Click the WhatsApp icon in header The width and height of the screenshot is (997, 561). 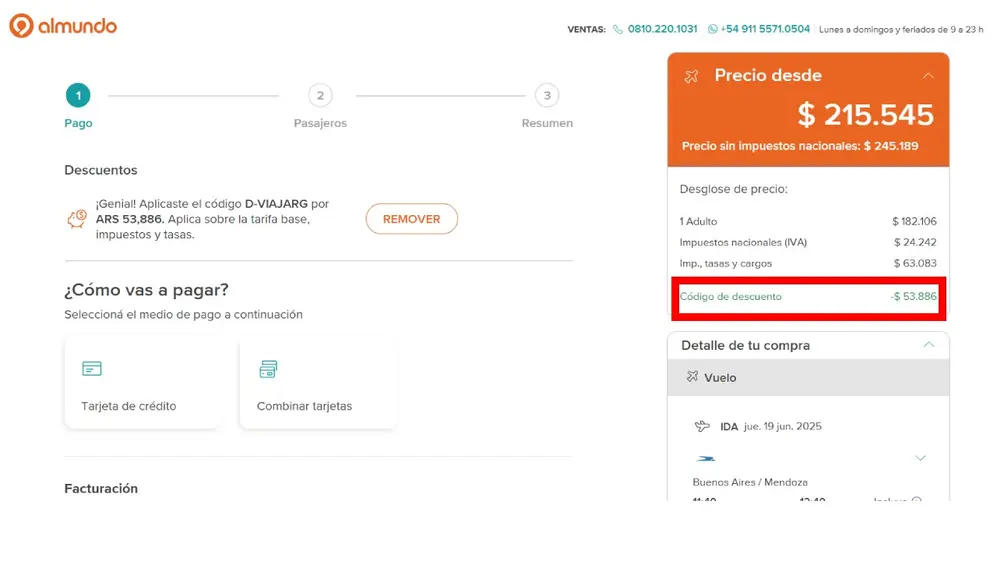713,29
